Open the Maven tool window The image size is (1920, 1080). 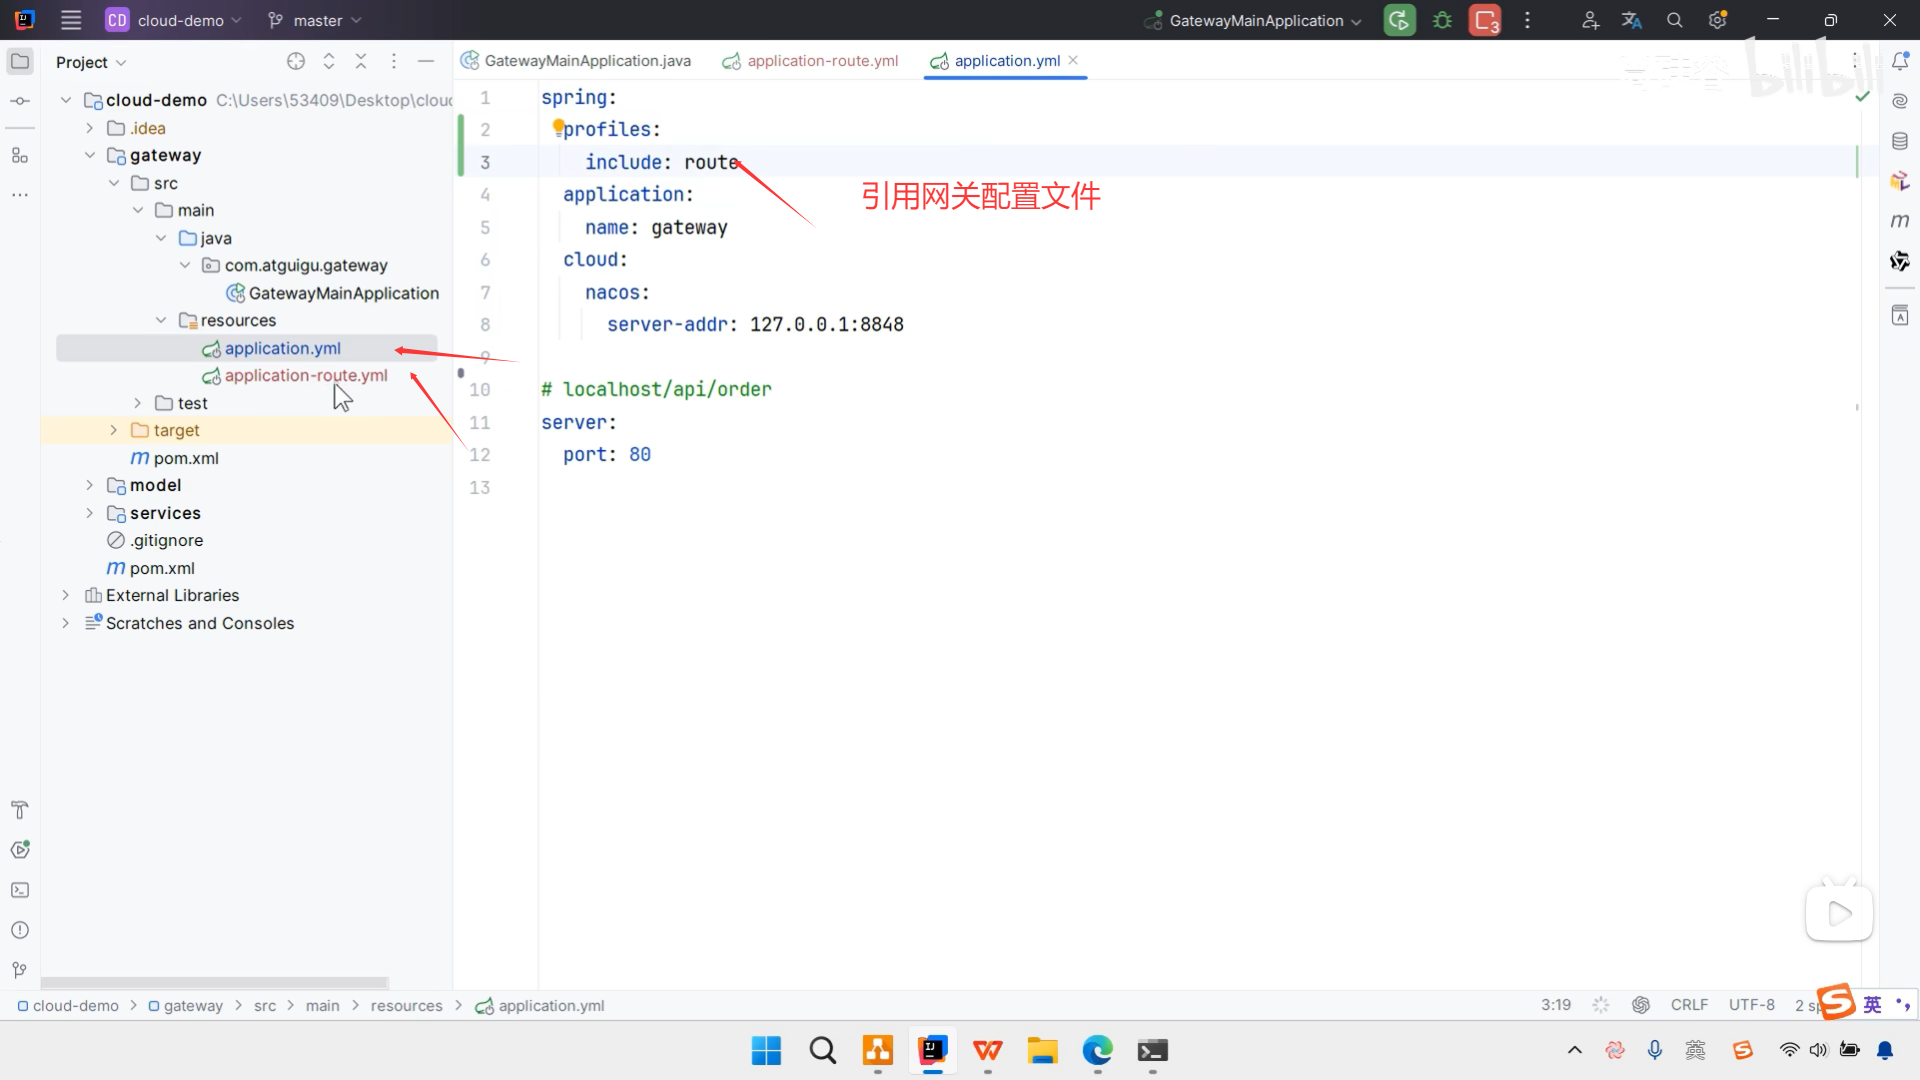click(x=1900, y=221)
